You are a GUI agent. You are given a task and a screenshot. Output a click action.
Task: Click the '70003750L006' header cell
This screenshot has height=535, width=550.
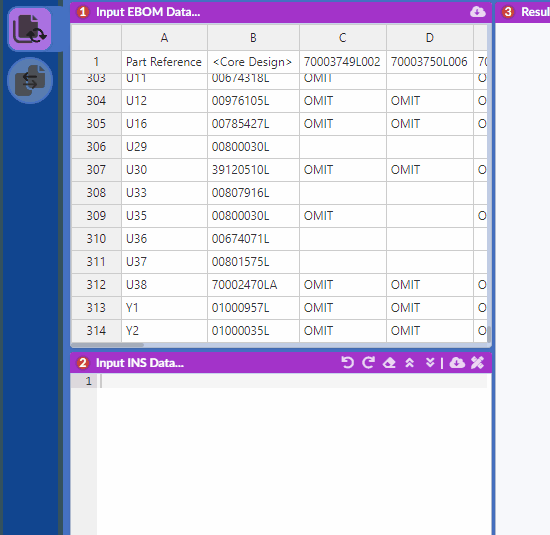pyautogui.click(x=430, y=62)
